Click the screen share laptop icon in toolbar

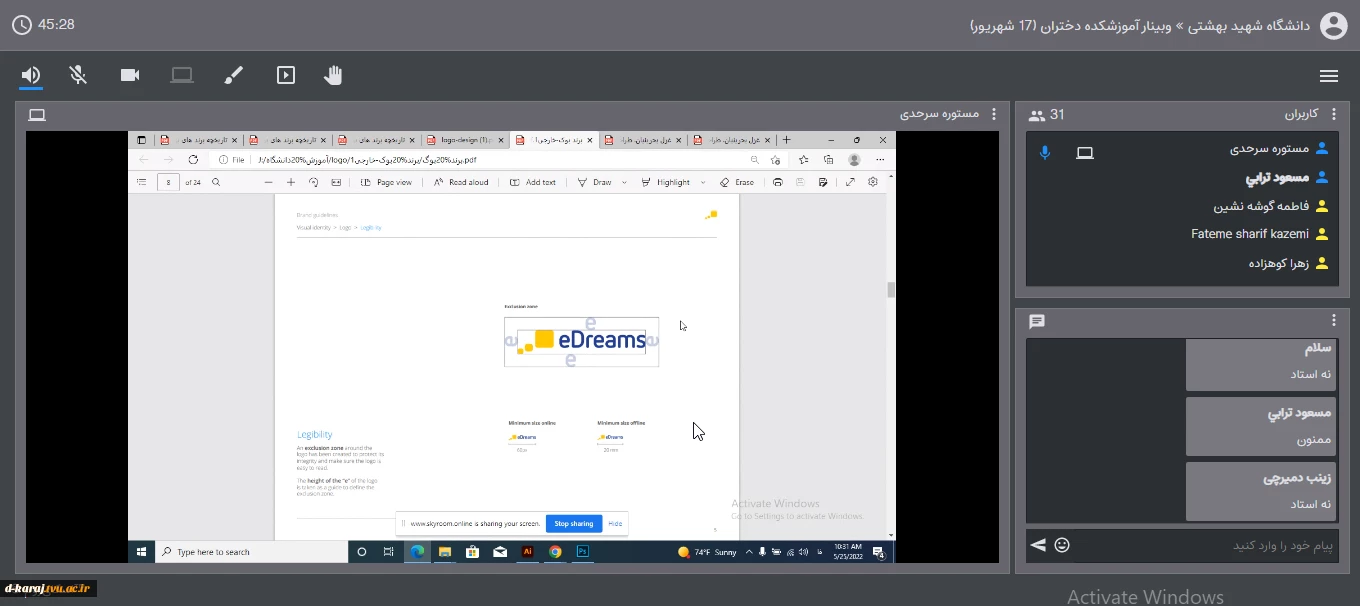(x=181, y=75)
